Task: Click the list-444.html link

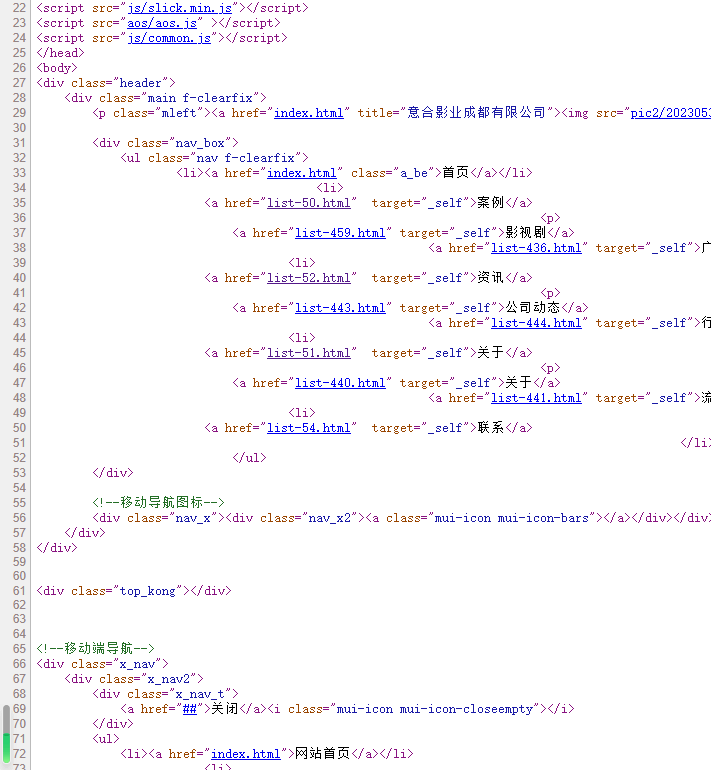Action: 535,323
